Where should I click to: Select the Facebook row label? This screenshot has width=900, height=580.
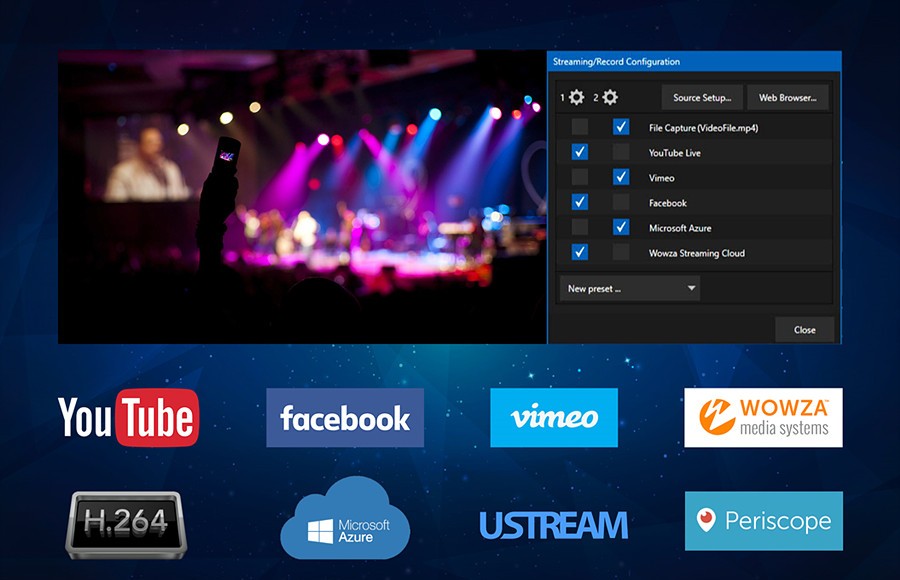tap(668, 203)
